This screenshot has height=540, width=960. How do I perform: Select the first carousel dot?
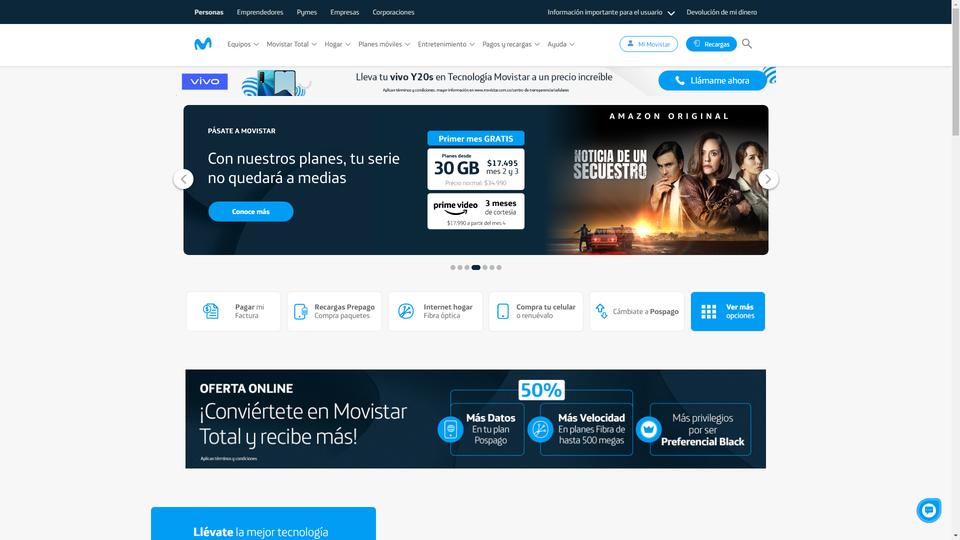453,268
